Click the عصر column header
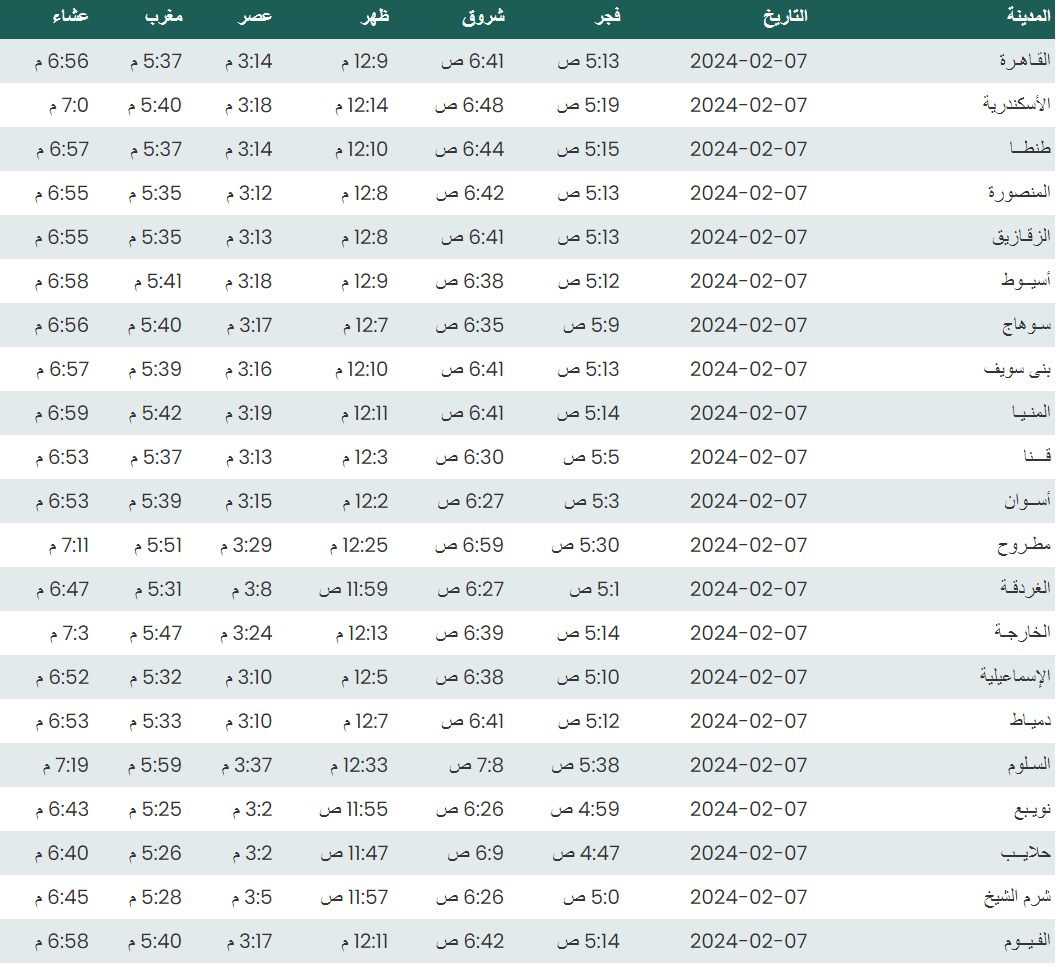The height and width of the screenshot is (967, 1056). pyautogui.click(x=255, y=16)
